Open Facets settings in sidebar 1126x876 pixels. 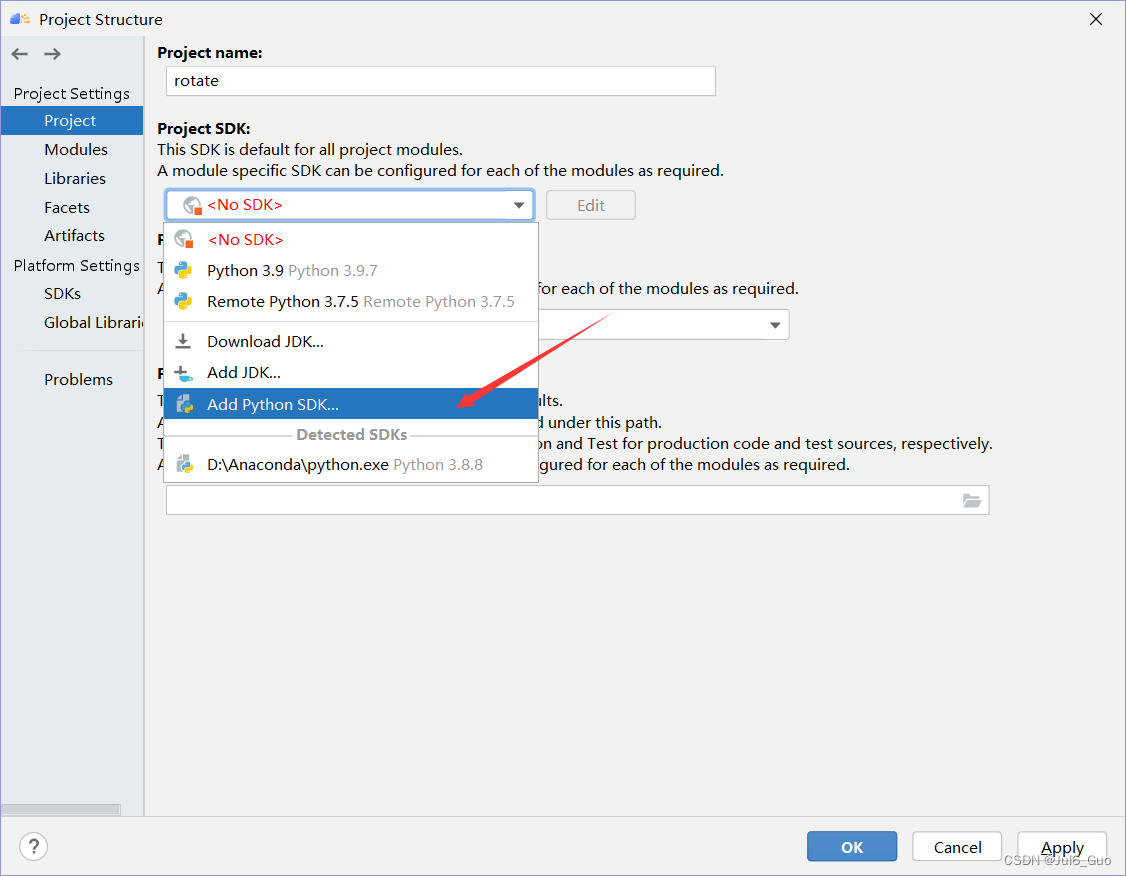point(72,208)
